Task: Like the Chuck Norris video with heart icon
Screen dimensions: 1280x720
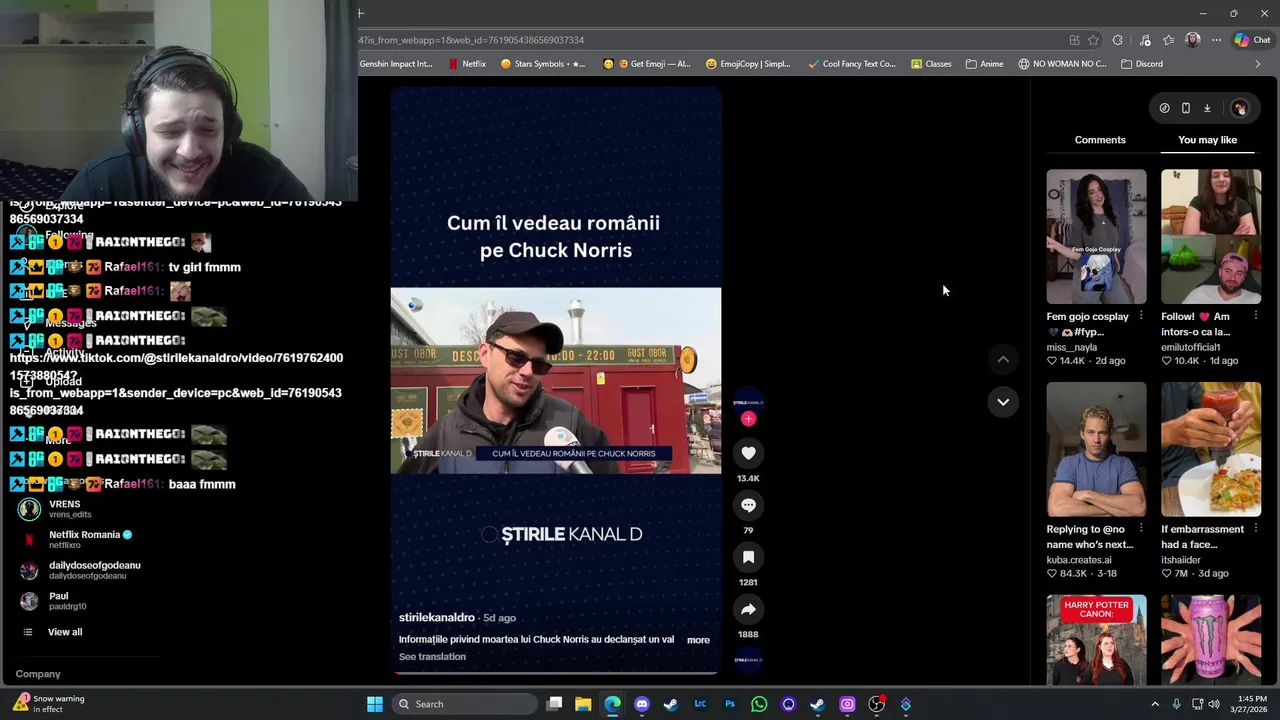Action: tap(748, 453)
